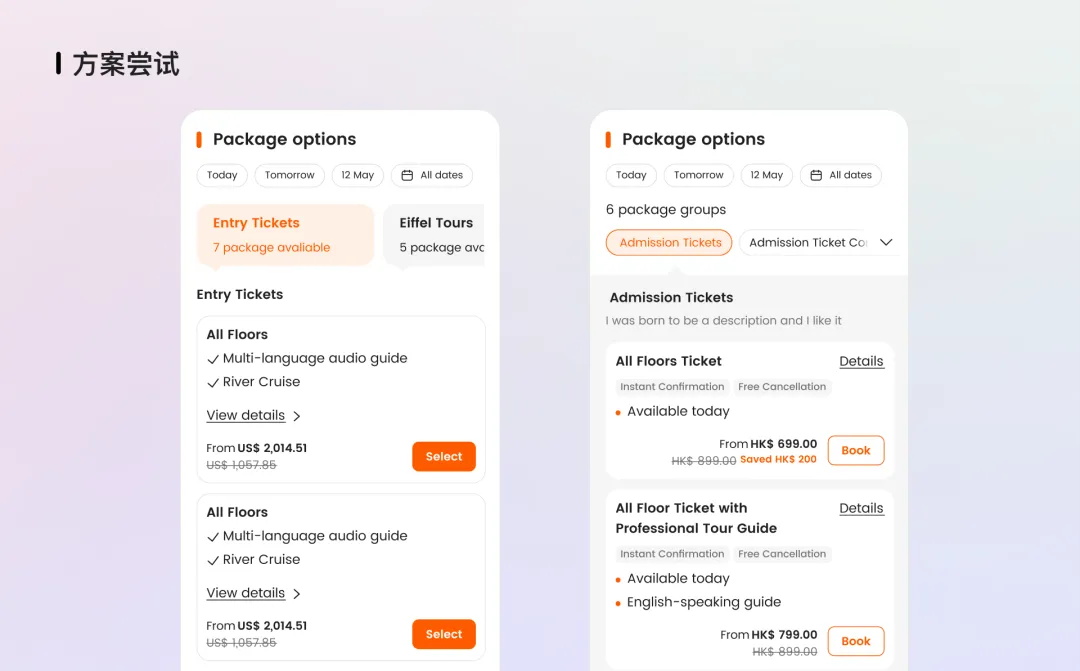This screenshot has width=1080, height=671.
Task: Pick 12 May date chip in right panel
Action: 767,175
